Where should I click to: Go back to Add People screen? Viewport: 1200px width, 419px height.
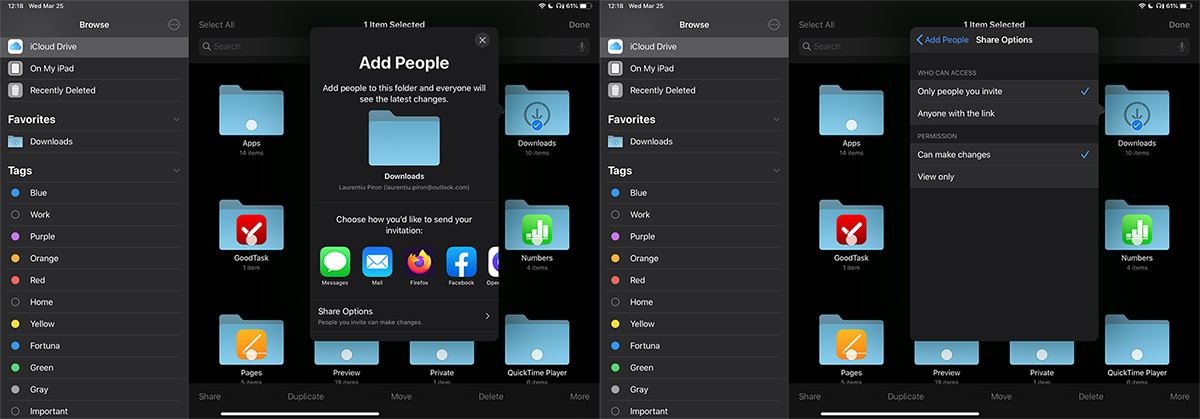click(x=943, y=40)
